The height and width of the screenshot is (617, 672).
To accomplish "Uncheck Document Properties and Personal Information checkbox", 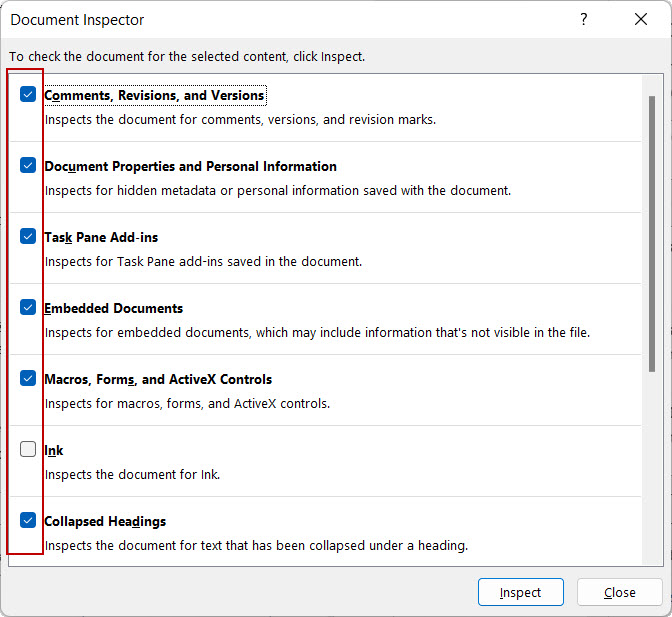I will 28,166.
